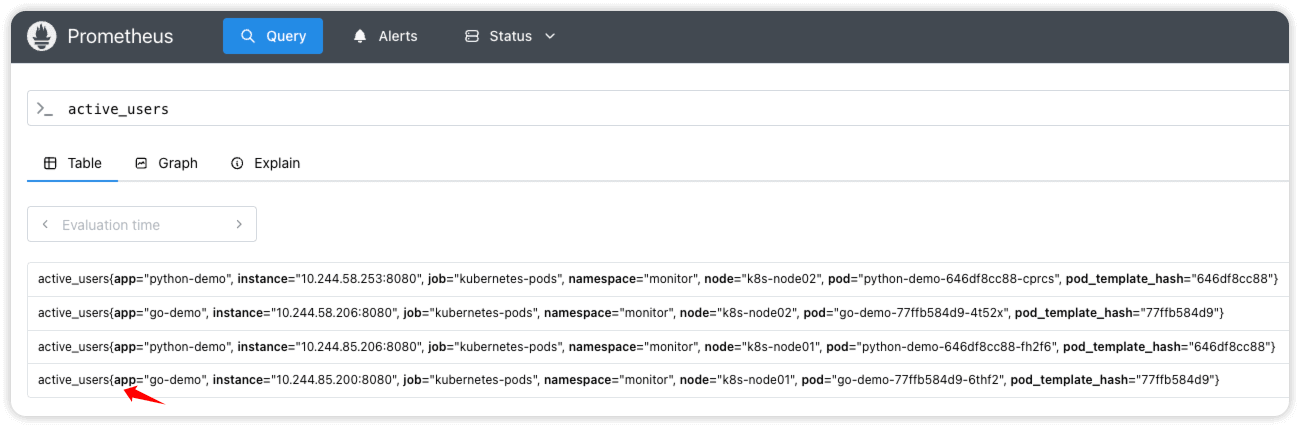Click the server icon beside Status
1300x427 pixels.
tap(472, 36)
